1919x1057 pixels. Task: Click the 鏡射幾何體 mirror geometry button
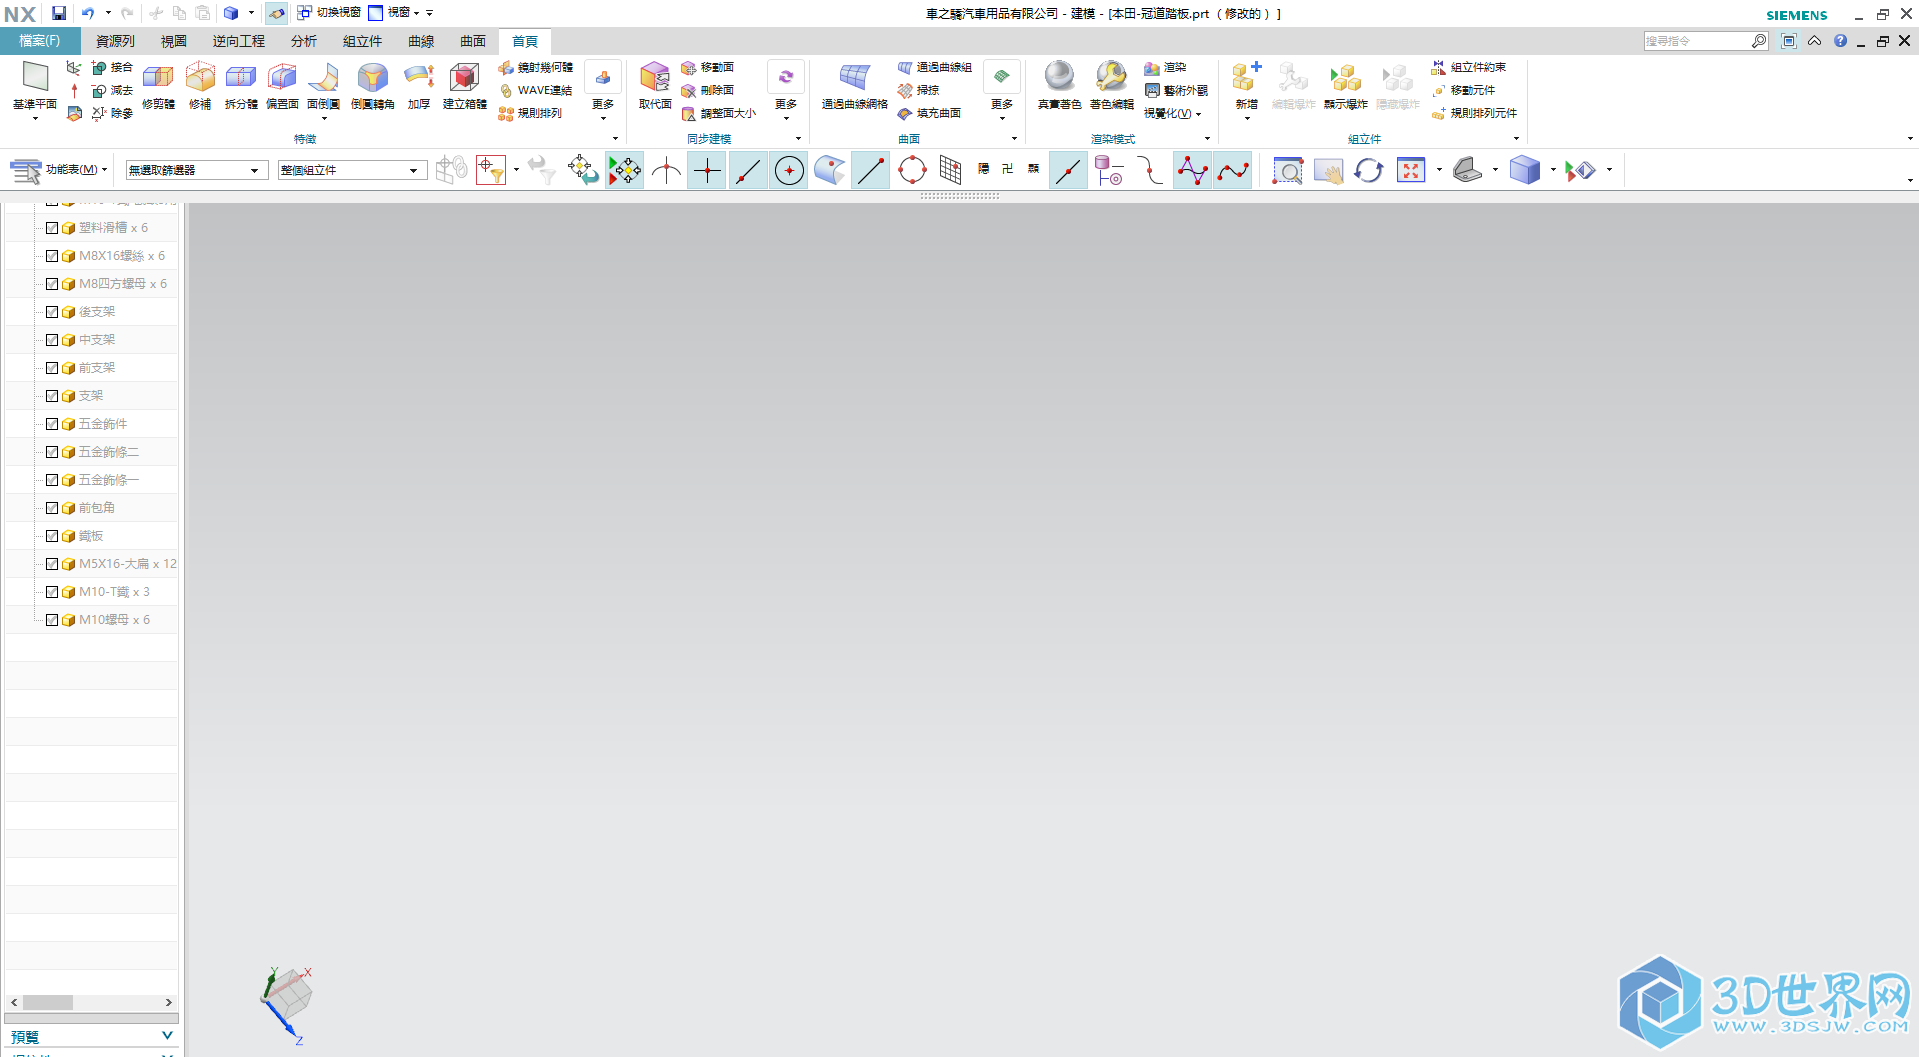click(x=536, y=67)
